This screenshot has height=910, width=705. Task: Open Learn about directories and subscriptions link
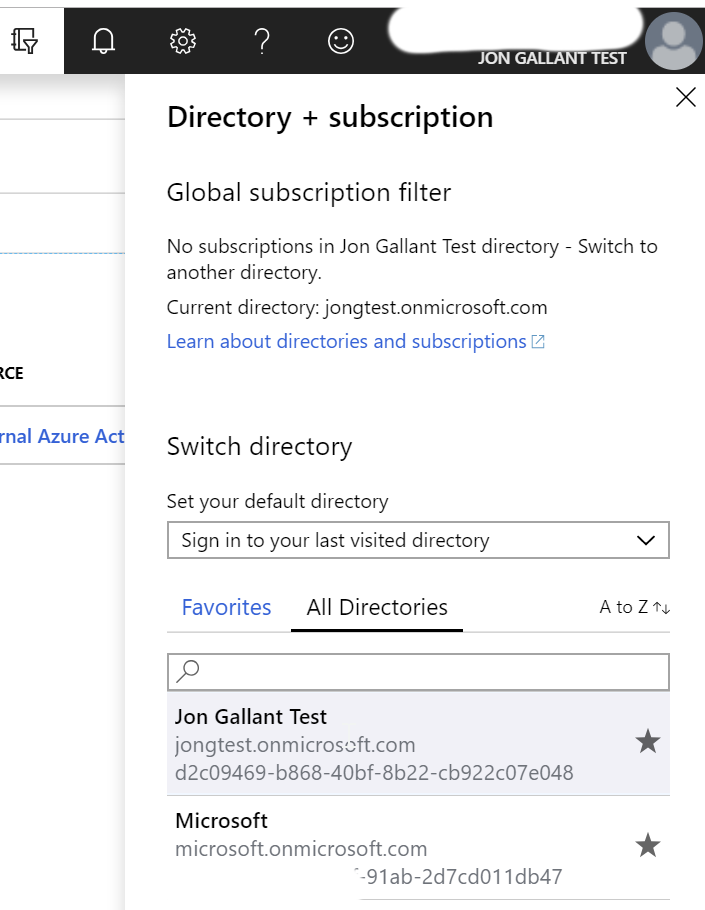coord(355,342)
